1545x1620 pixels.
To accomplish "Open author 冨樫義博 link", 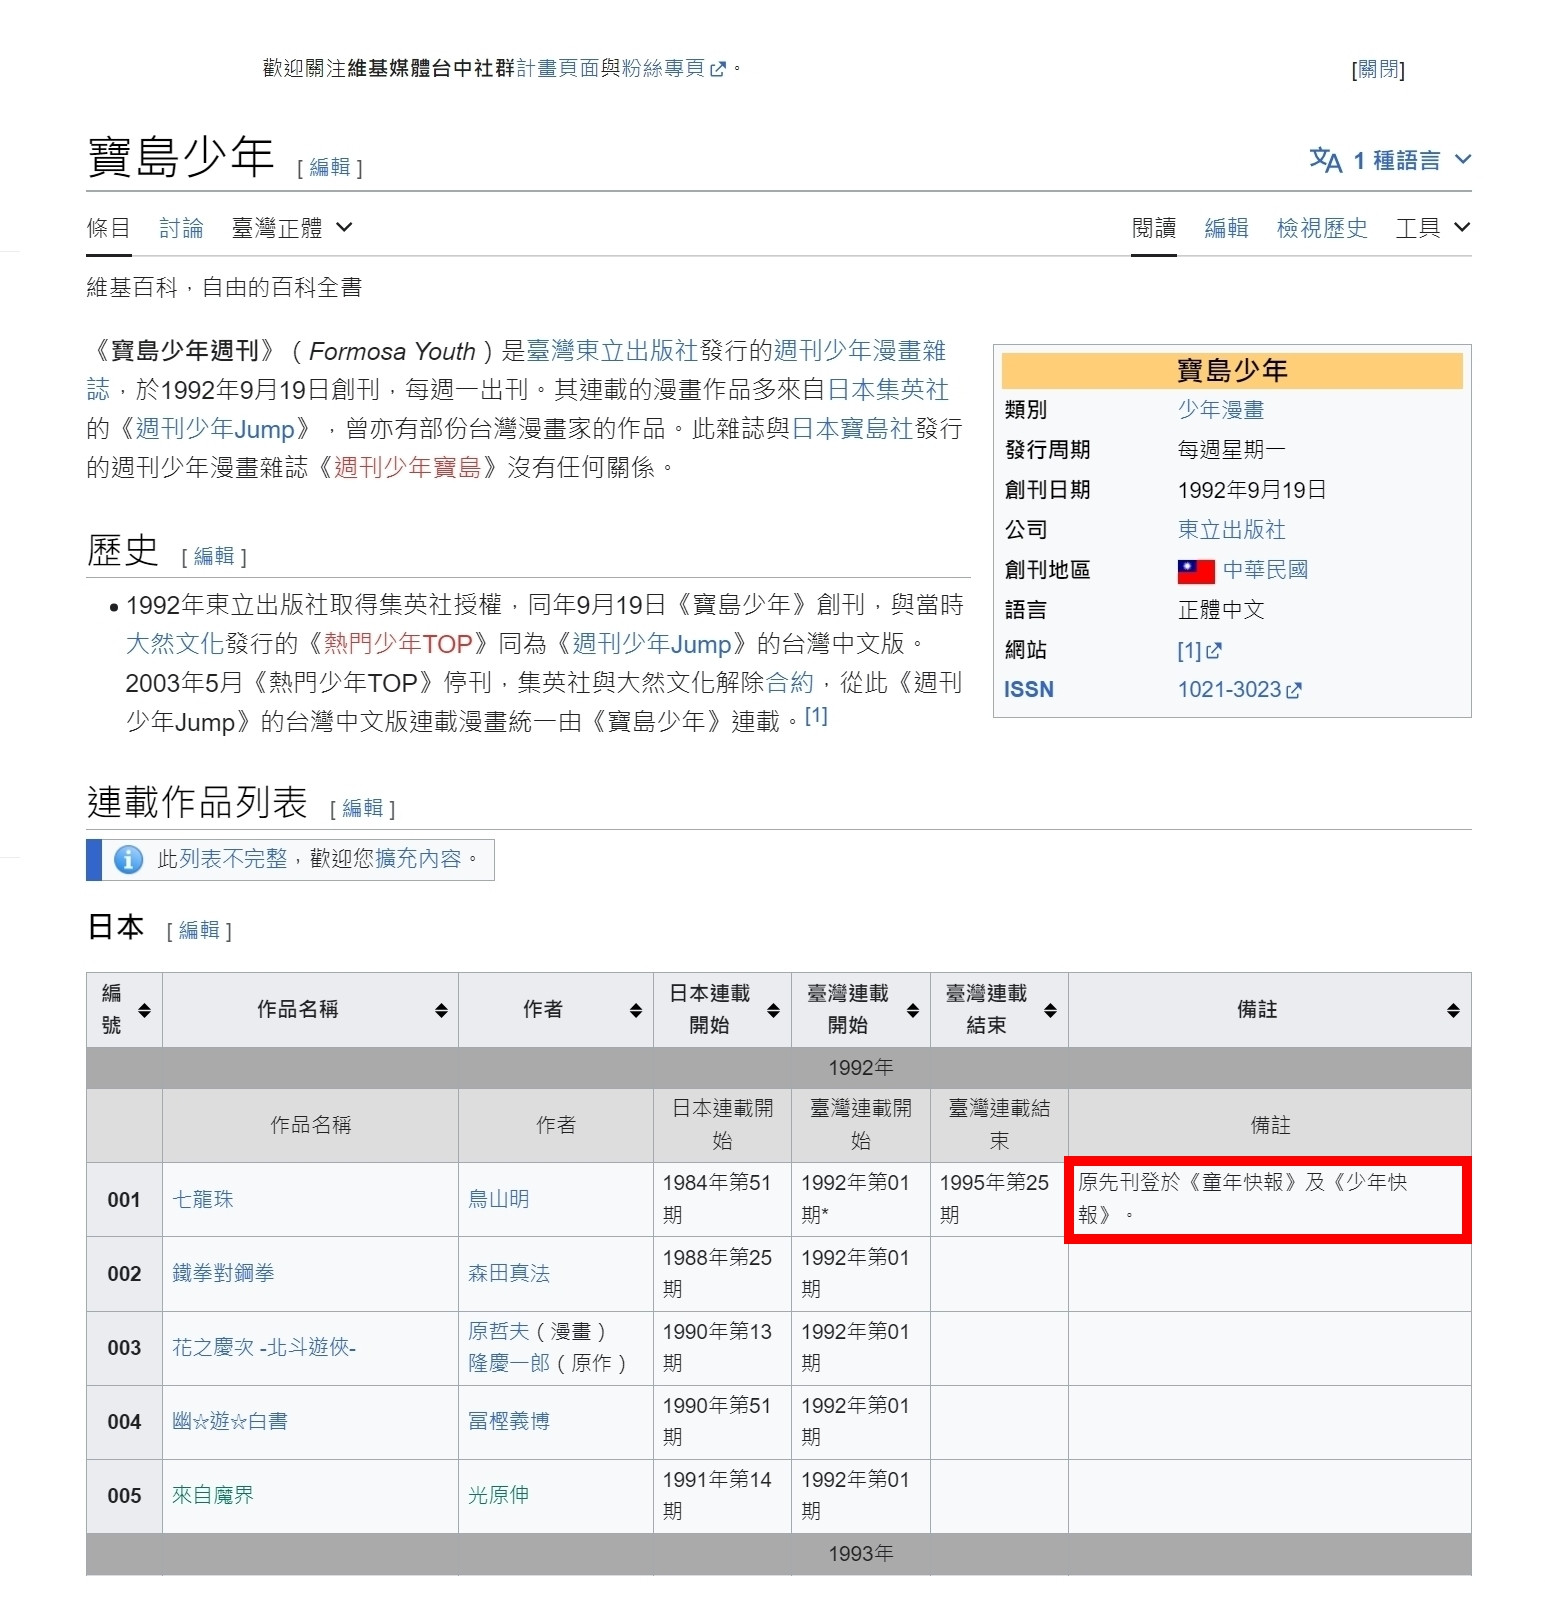I will pyautogui.click(x=509, y=1421).
